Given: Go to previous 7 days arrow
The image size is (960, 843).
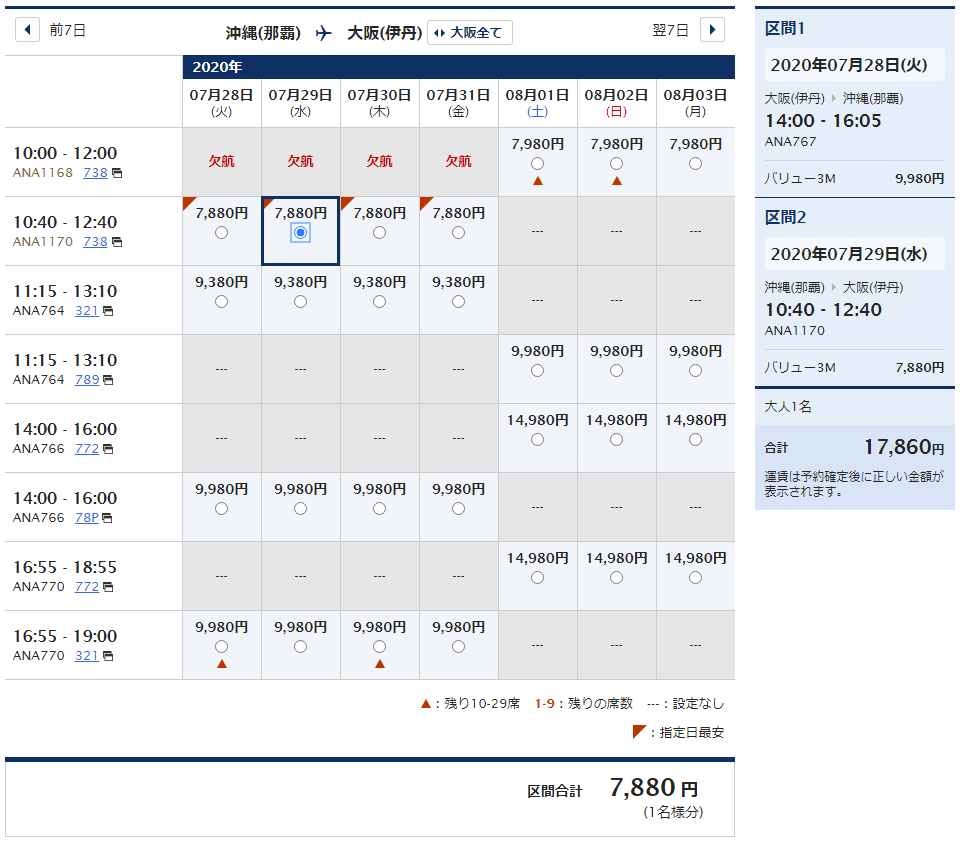Looking at the screenshot, I should 27,29.
